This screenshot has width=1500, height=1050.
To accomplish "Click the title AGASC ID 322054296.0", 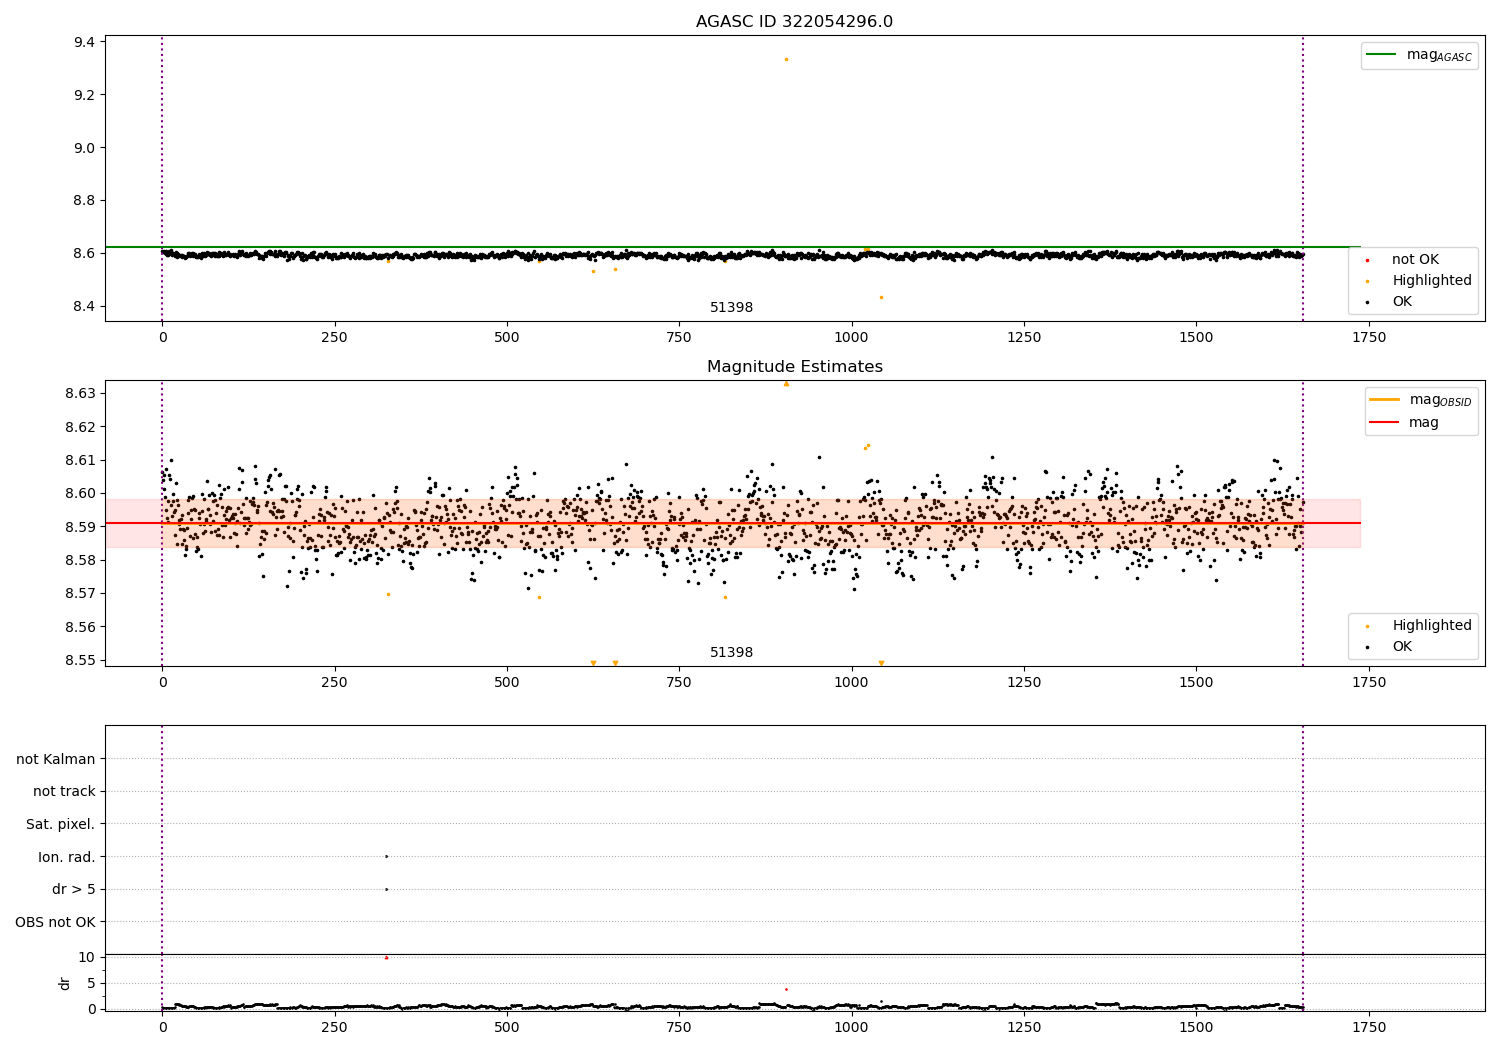I will (794, 22).
